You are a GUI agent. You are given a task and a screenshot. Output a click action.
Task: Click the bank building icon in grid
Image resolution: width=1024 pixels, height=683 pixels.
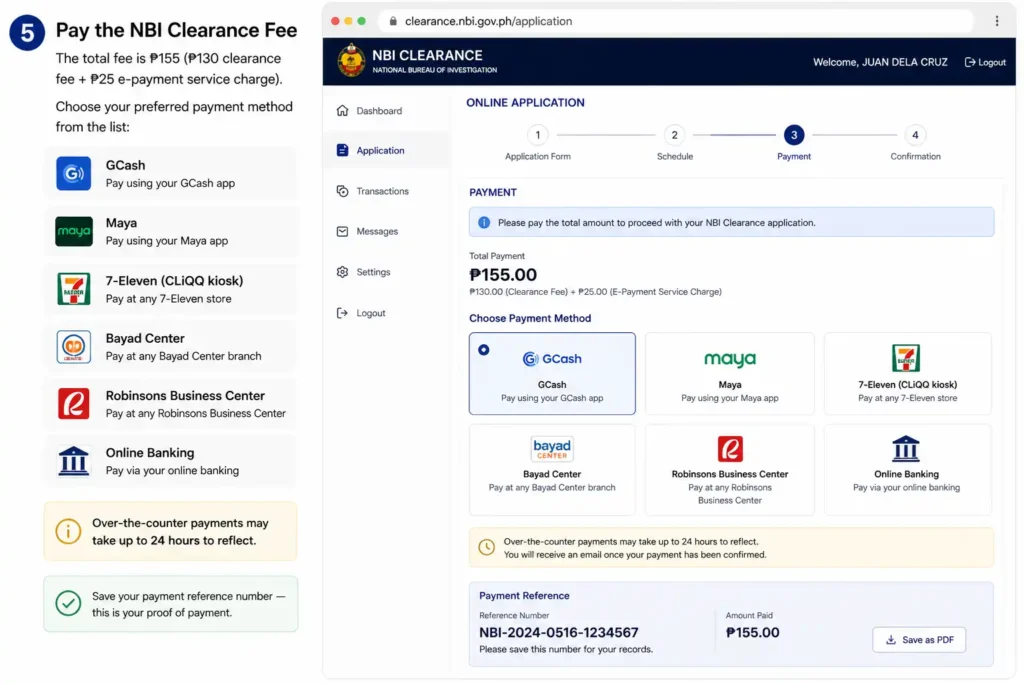pyautogui.click(x=906, y=449)
